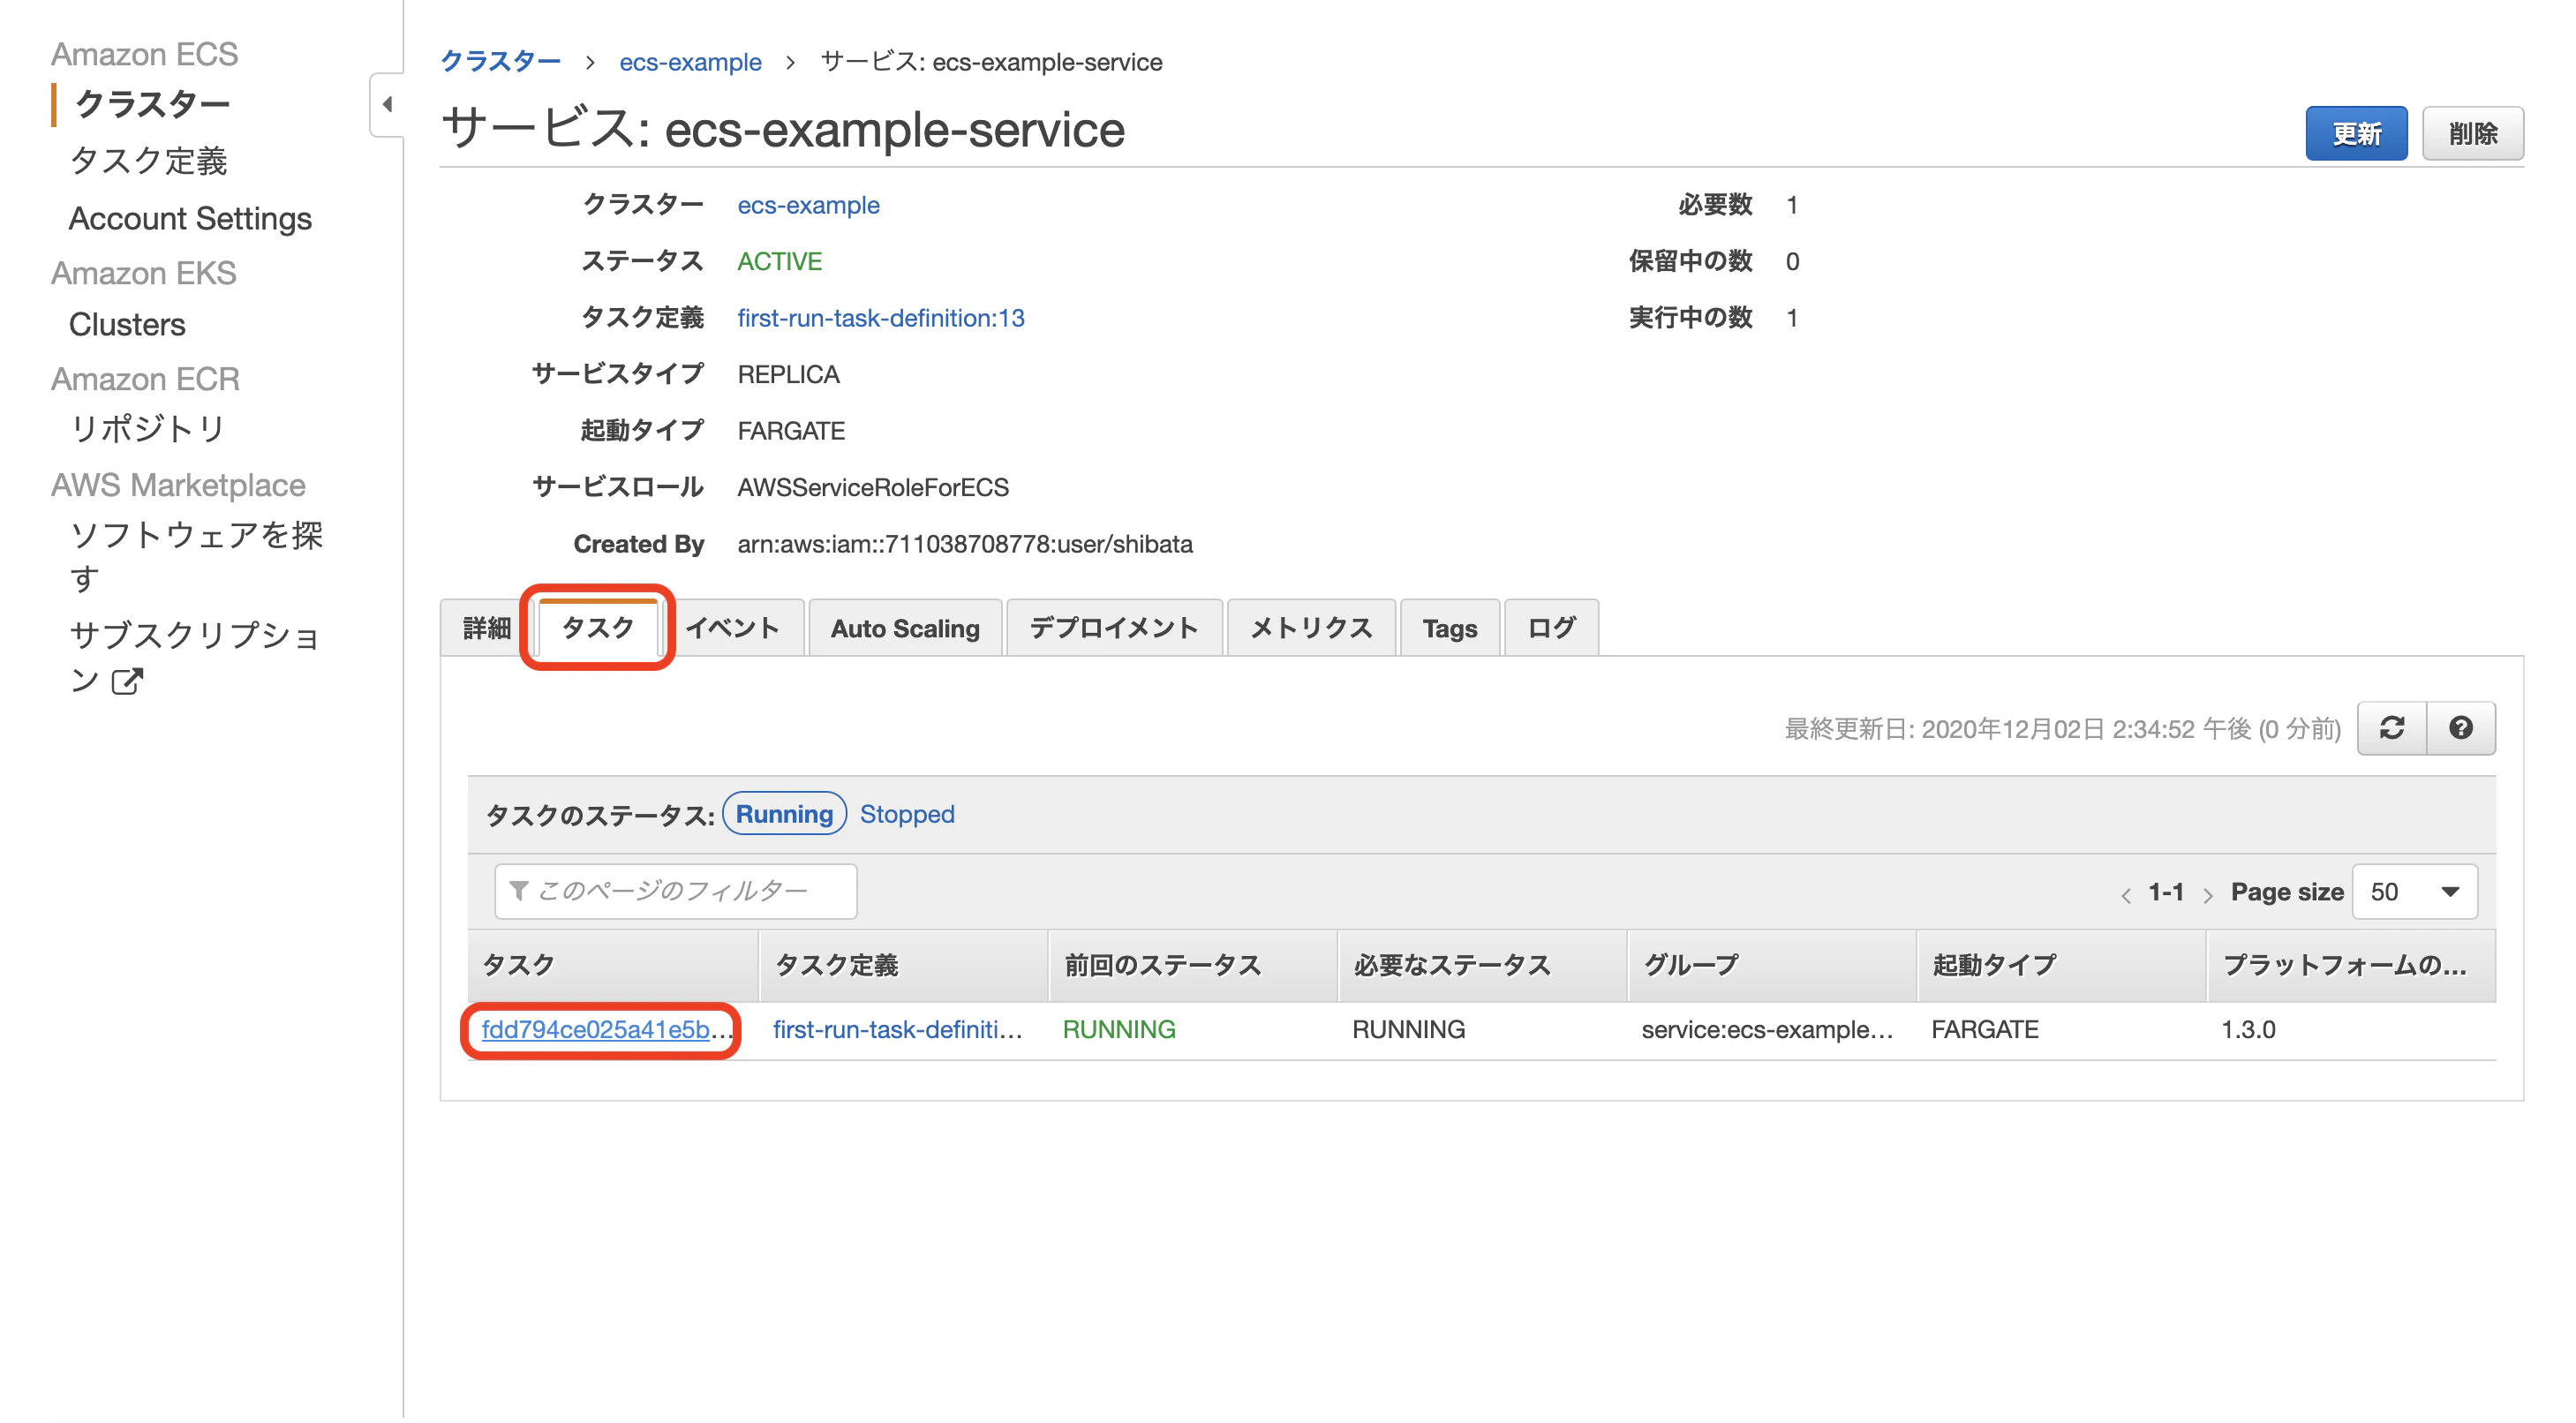Click クラスター in the breadcrumb
The height and width of the screenshot is (1423, 2576).
pos(501,62)
